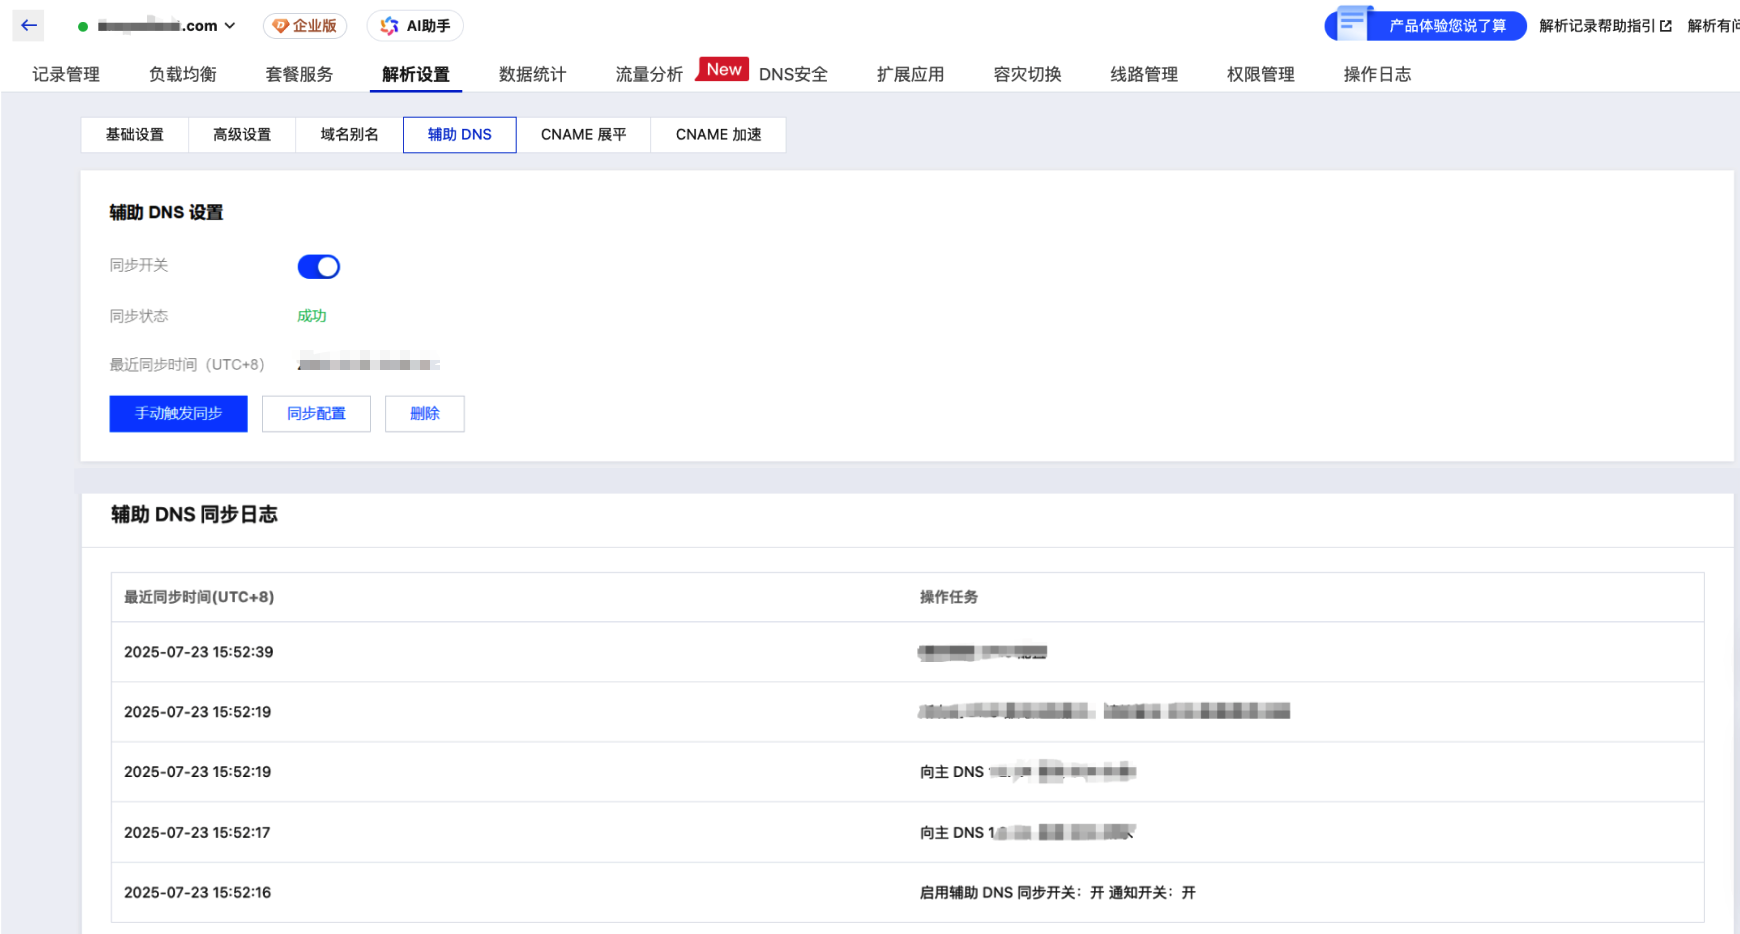This screenshot has width=1740, height=934.
Task: Select the 基础设置 sub-tab
Action: [x=135, y=135]
